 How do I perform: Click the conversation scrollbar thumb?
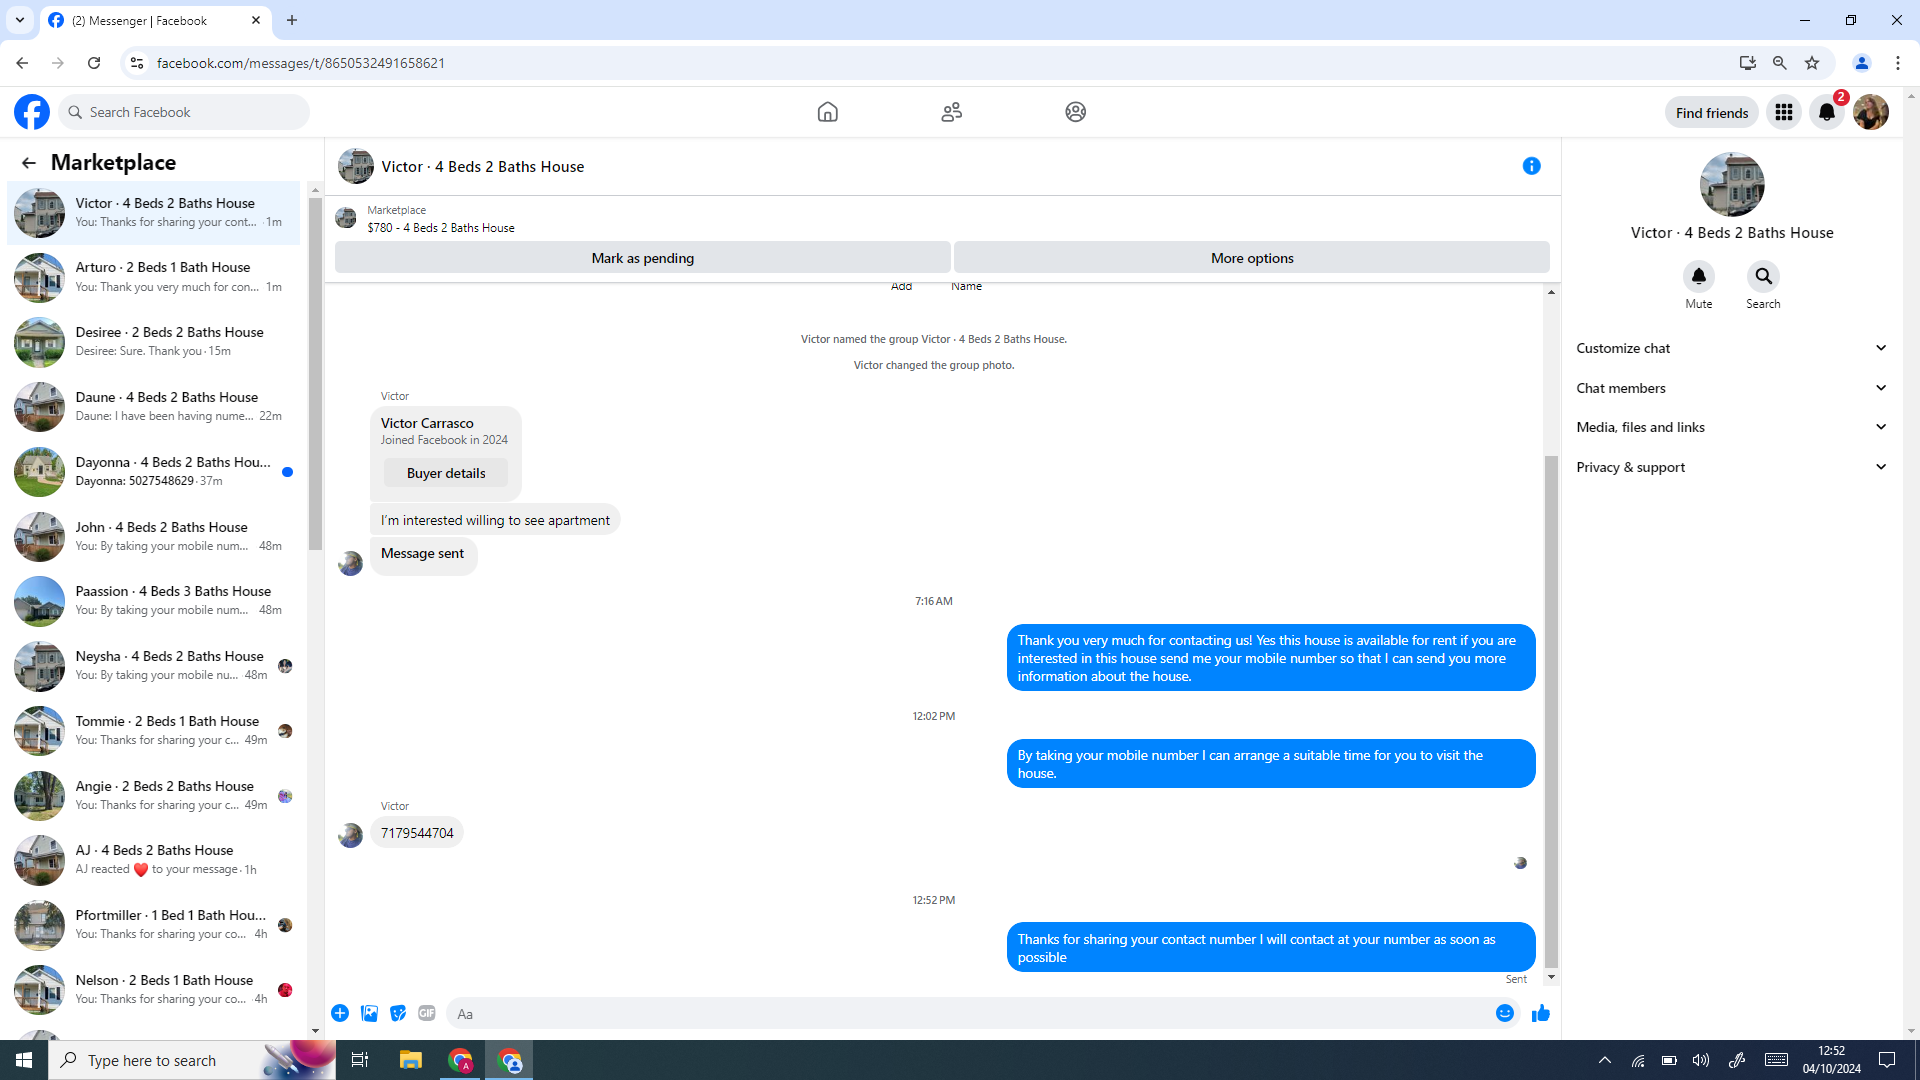point(1551,712)
